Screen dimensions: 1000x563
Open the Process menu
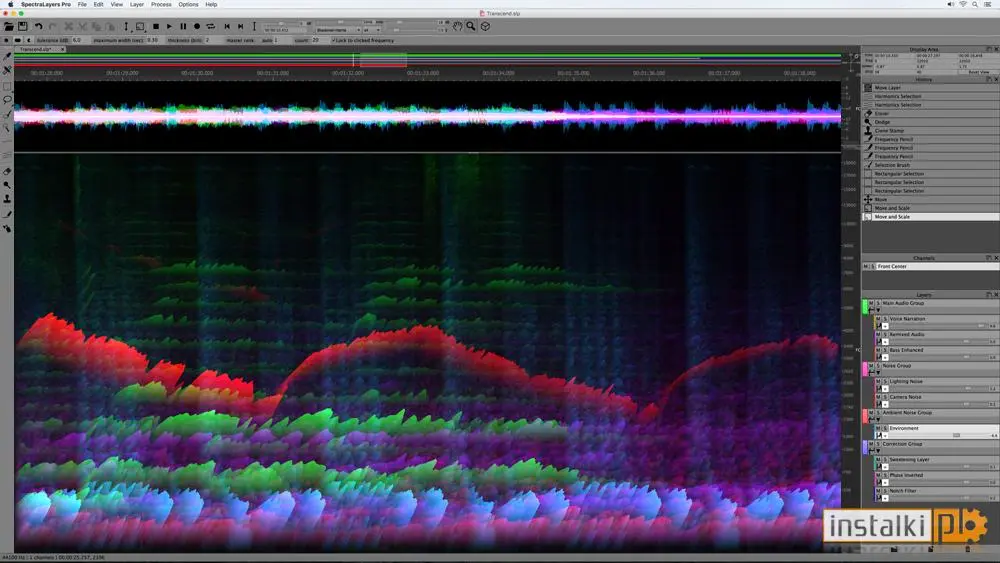161,4
